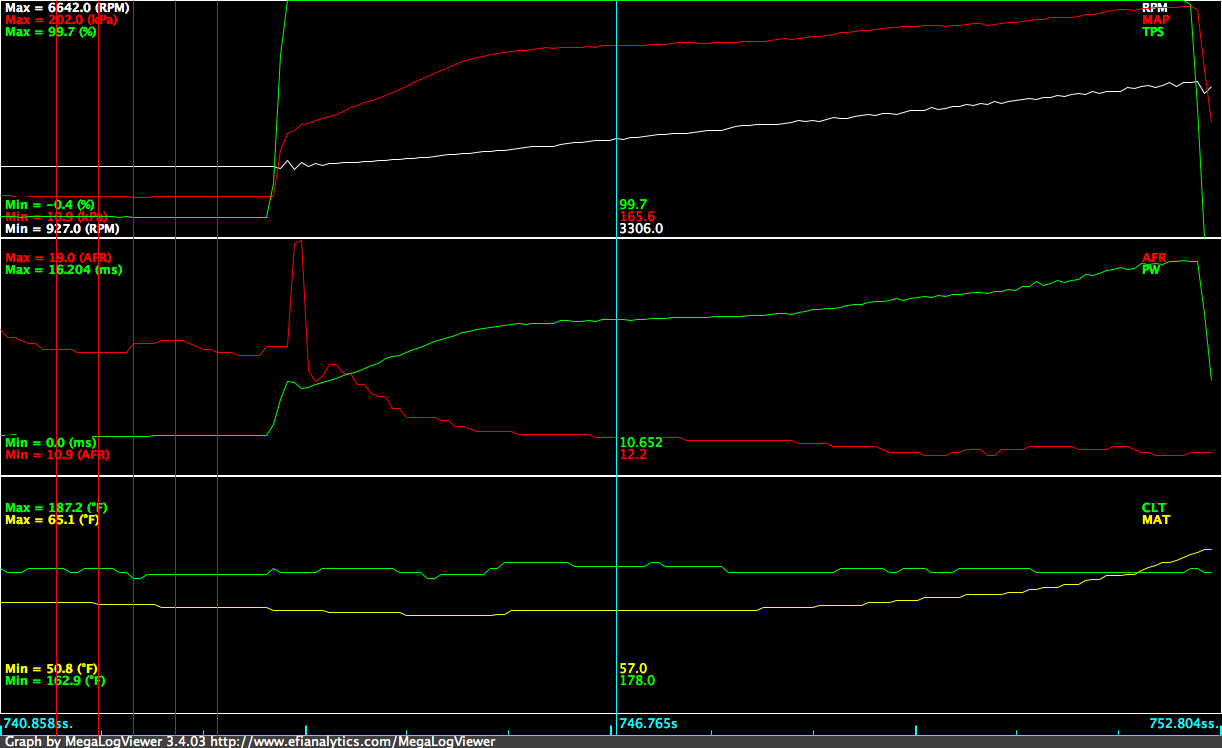Select the Max 19.0 AFR readout
The width and height of the screenshot is (1222, 748).
(60, 256)
